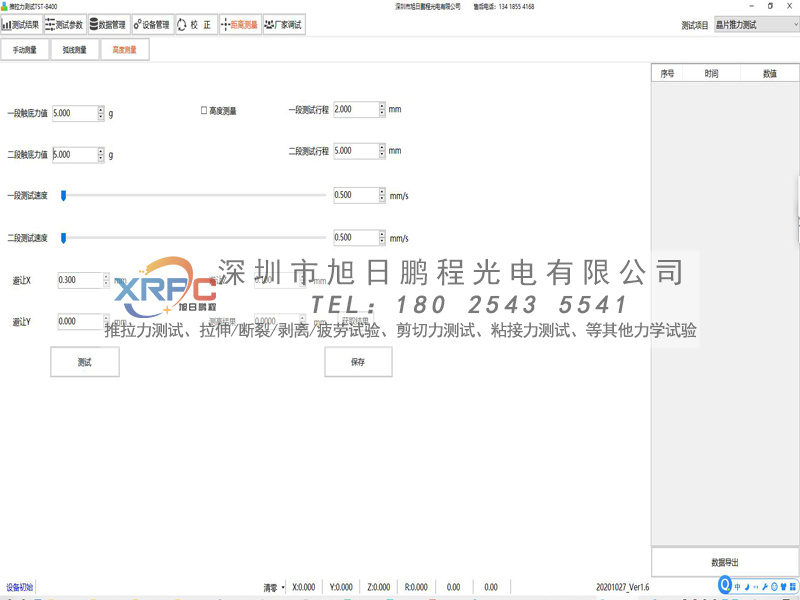The height and width of the screenshot is (600, 800).
Task: Adjust the 二段测试速度 spinner arrows
Action: (x=382, y=237)
